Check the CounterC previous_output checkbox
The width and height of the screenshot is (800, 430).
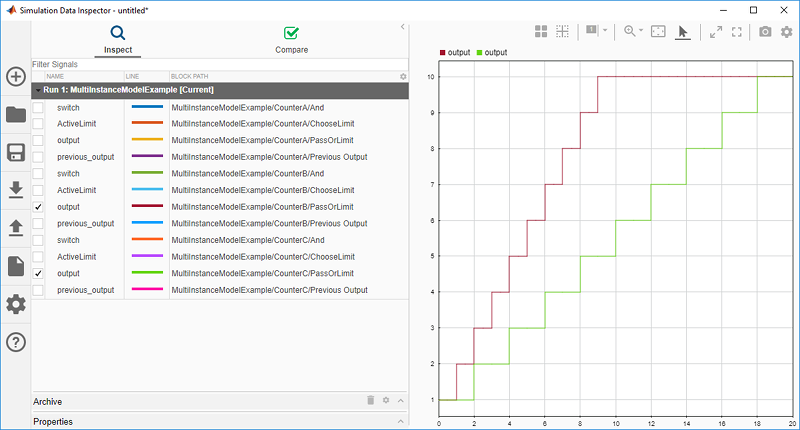pos(38,290)
